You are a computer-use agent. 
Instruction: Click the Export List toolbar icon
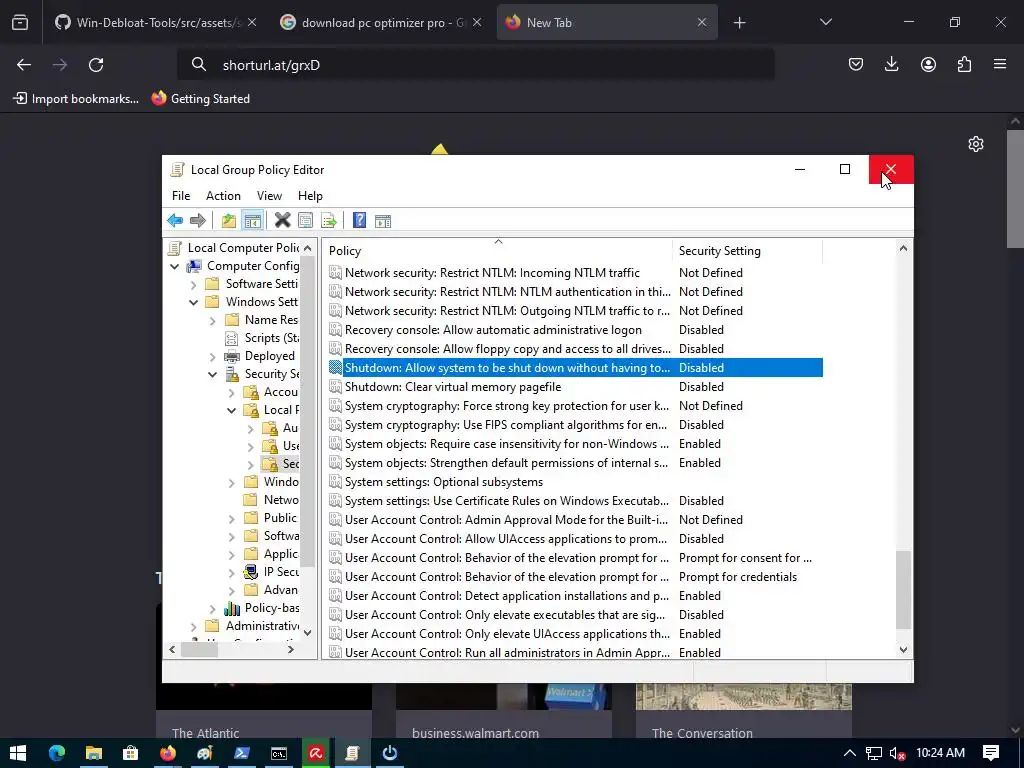tap(328, 221)
